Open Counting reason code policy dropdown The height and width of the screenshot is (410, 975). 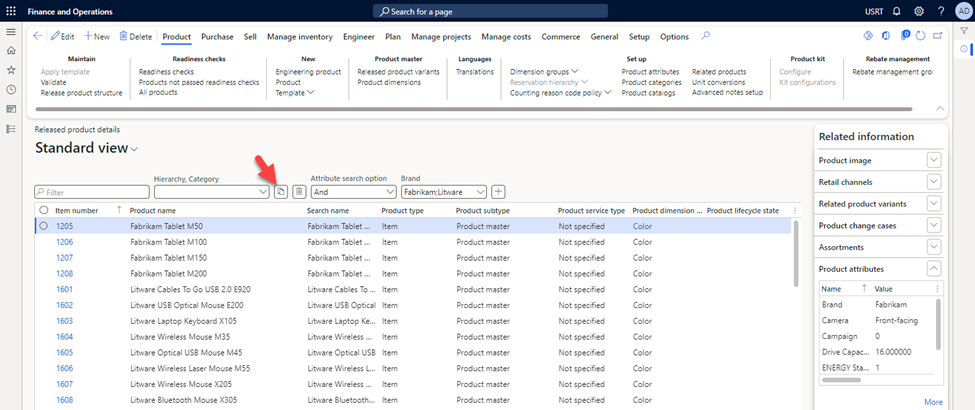point(561,93)
